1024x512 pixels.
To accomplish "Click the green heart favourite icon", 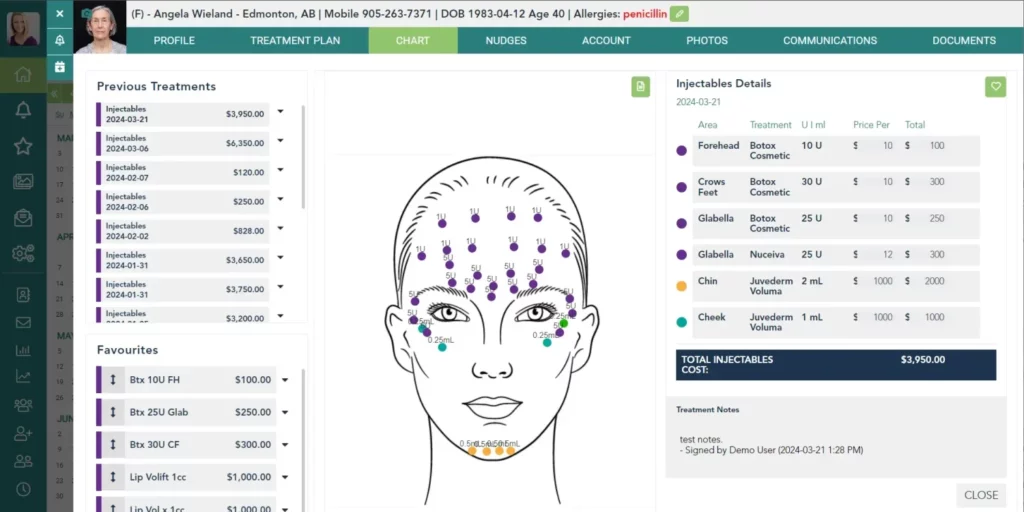I will click(x=994, y=87).
